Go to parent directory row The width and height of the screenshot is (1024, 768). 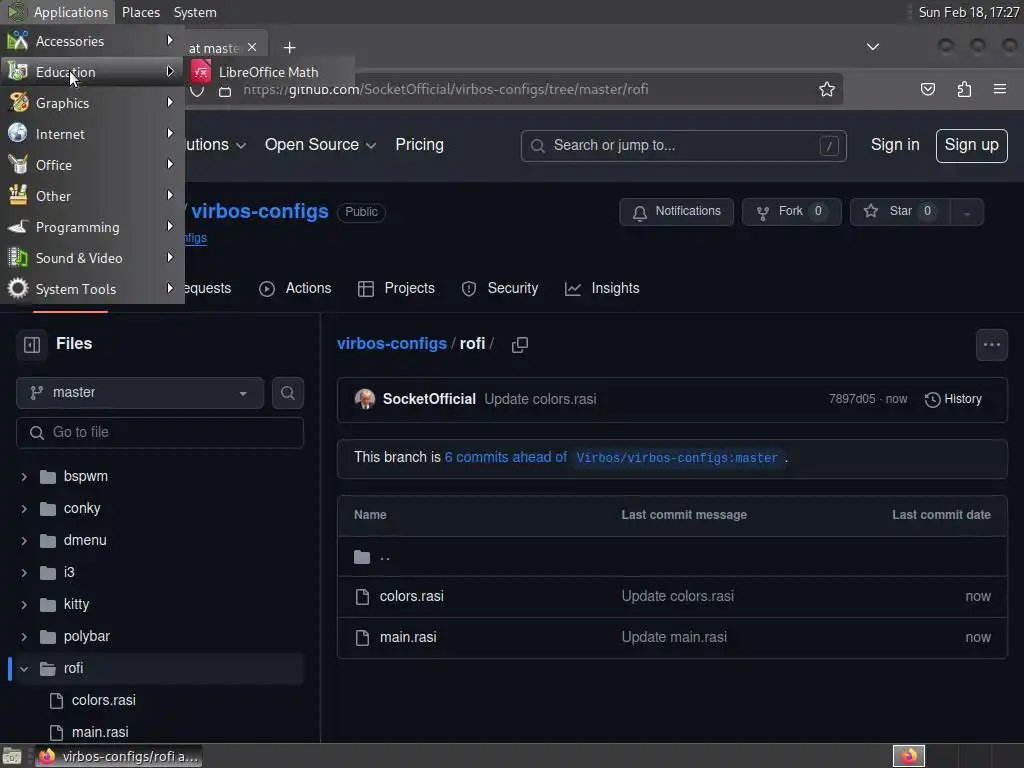pos(672,557)
